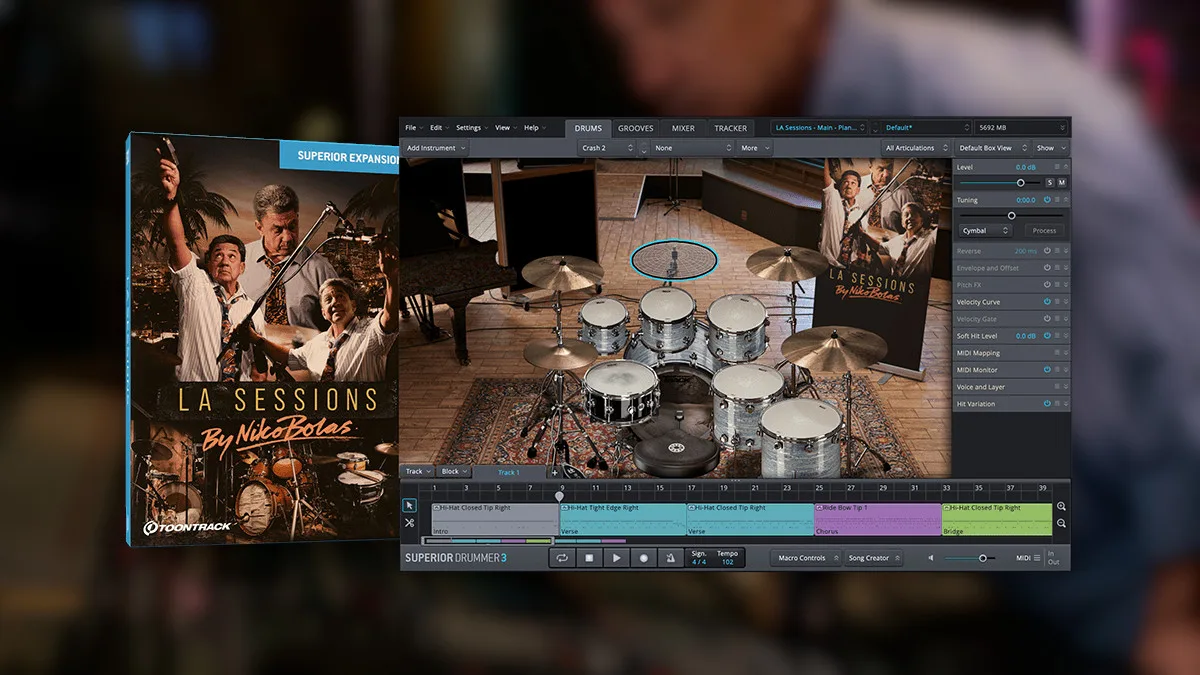Screen dimensions: 1200x675
Task: Stop playback with the stop button
Action: coord(590,558)
